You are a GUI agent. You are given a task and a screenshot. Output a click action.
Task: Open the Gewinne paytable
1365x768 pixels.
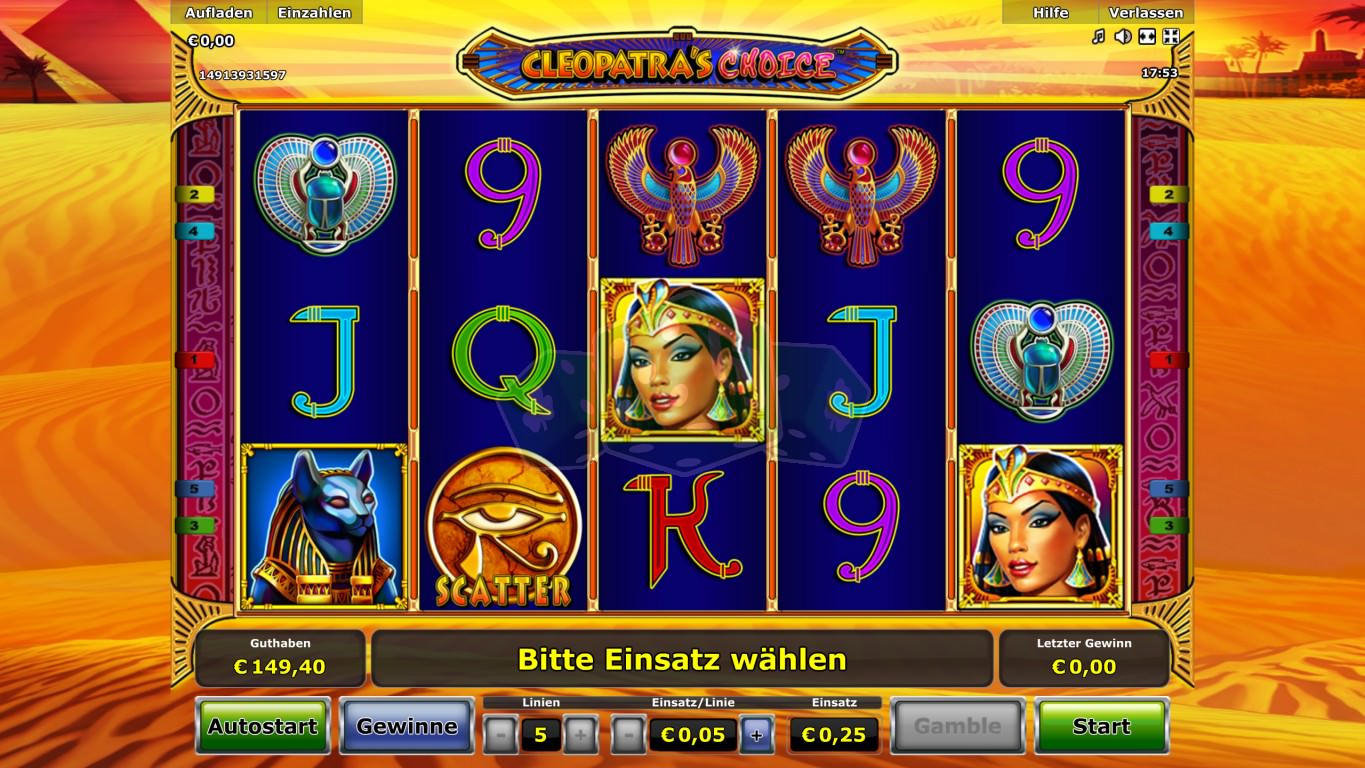[x=407, y=726]
